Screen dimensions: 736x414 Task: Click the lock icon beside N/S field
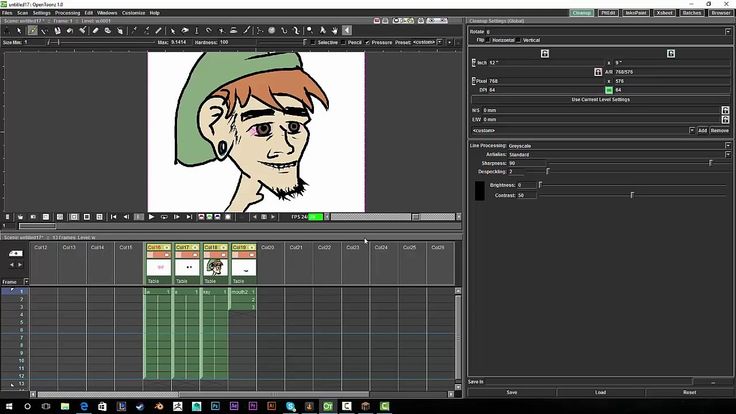pyautogui.click(x=726, y=110)
